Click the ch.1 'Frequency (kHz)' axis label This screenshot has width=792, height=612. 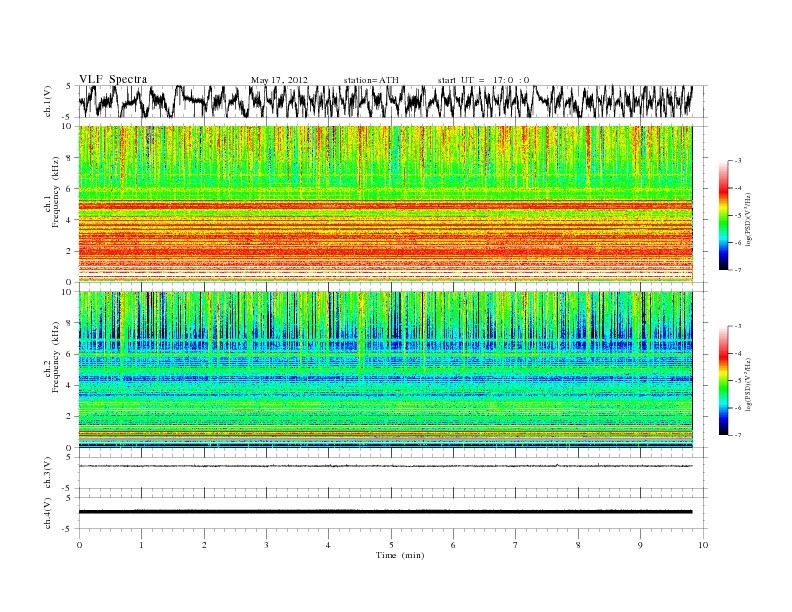(x=56, y=192)
